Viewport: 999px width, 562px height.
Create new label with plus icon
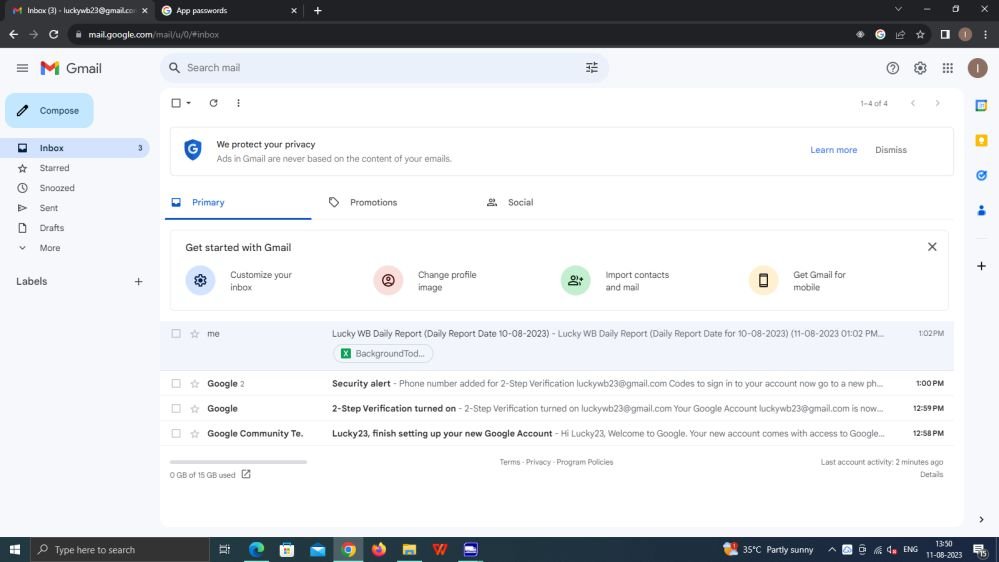point(139,282)
